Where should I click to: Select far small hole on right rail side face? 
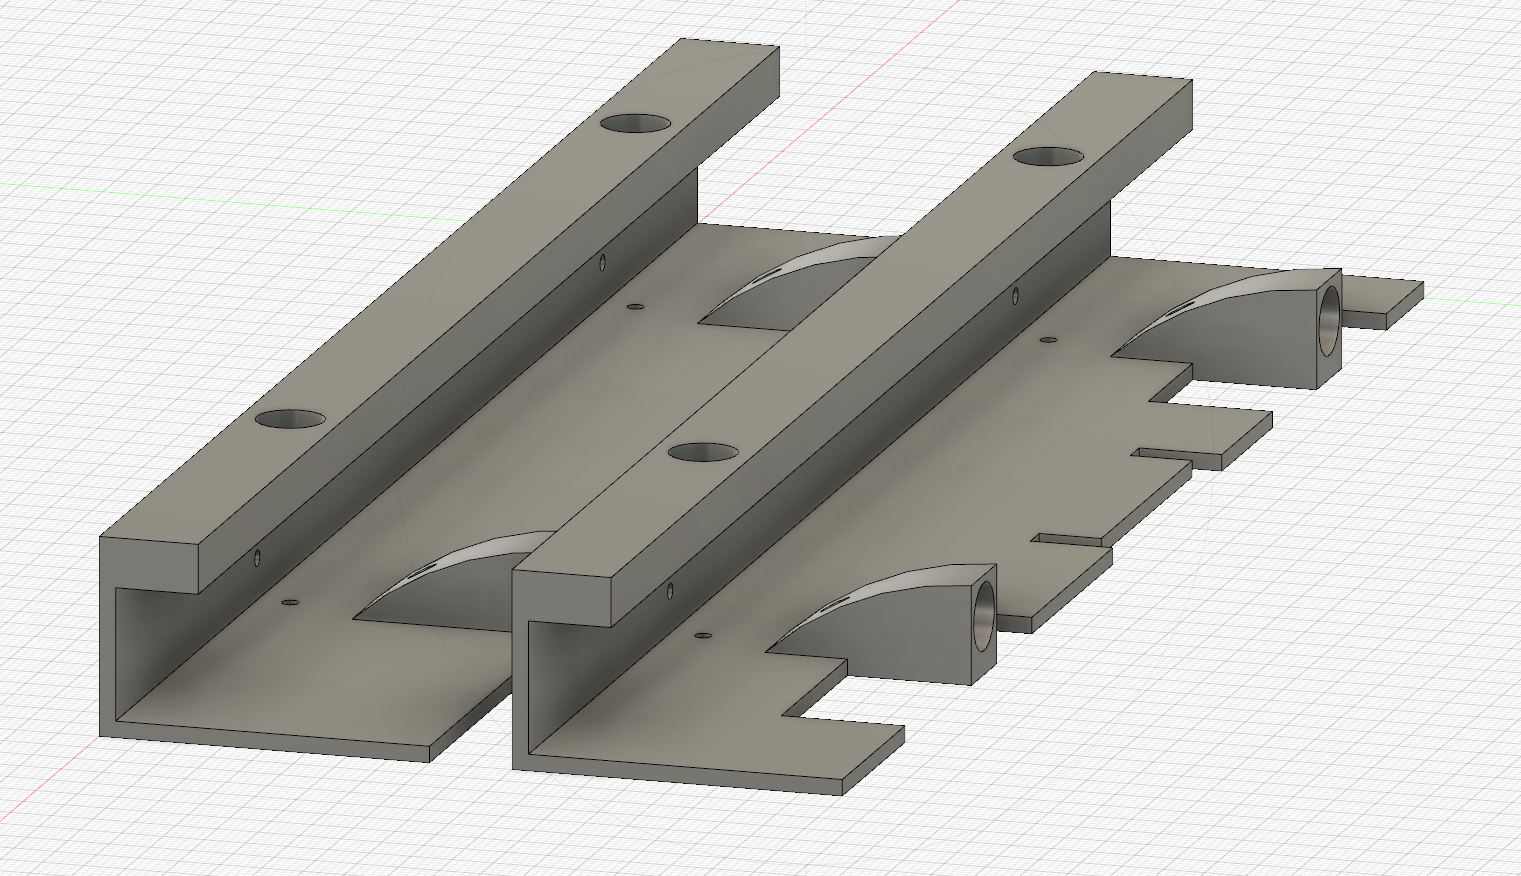[1016, 295]
